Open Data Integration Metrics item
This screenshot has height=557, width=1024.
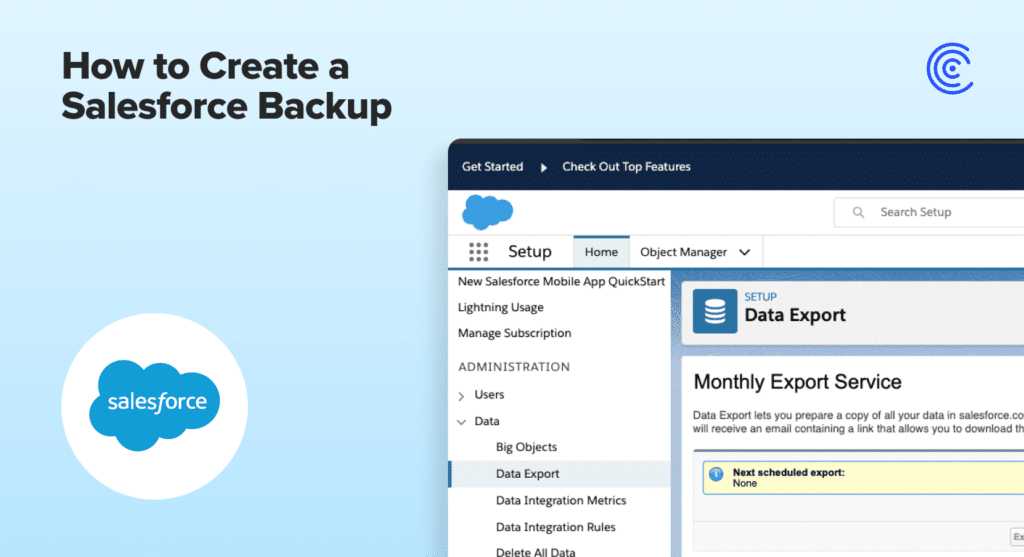561,500
